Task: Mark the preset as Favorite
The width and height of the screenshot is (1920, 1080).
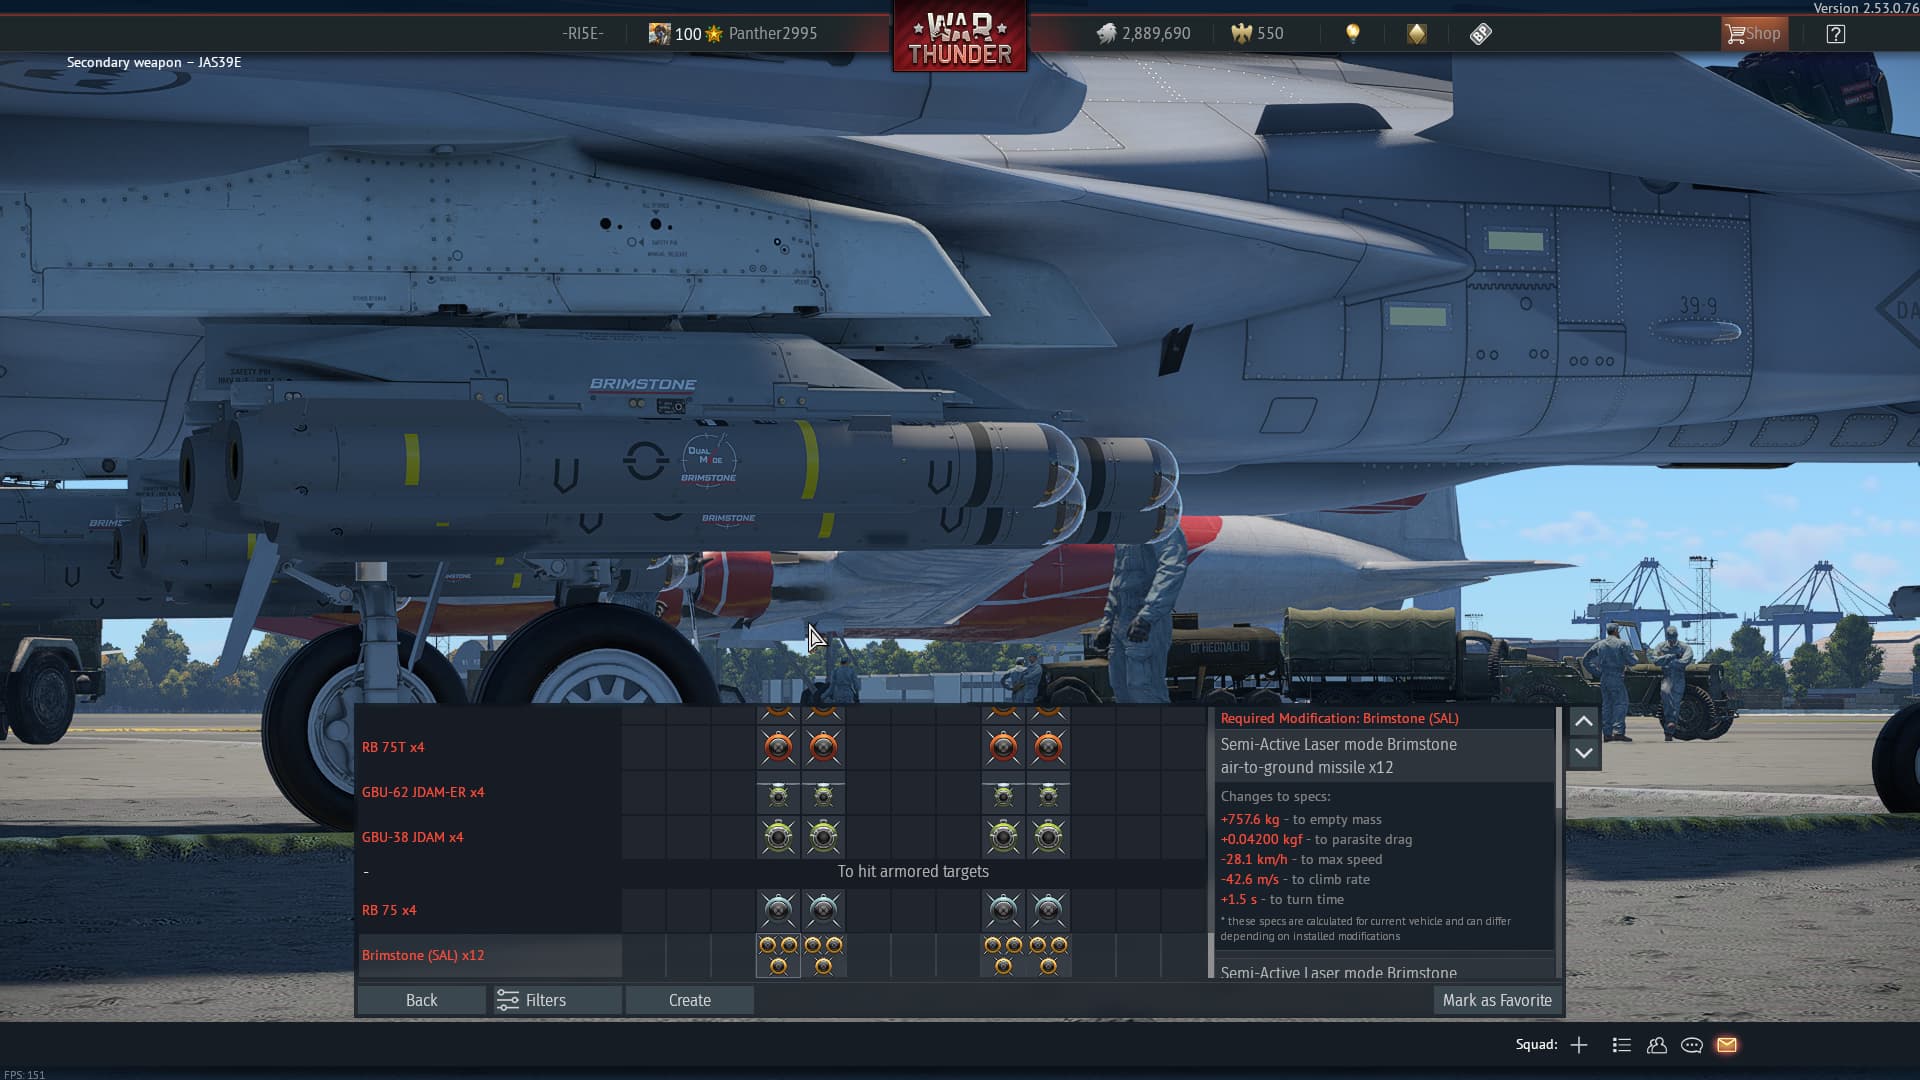Action: pos(1497,1000)
